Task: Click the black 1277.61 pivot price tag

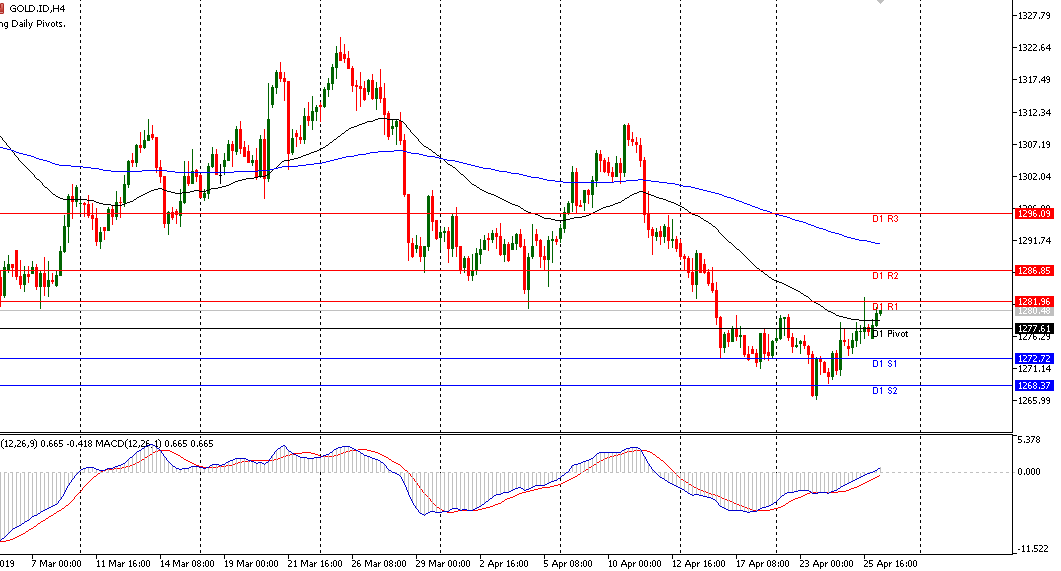Action: point(1033,329)
